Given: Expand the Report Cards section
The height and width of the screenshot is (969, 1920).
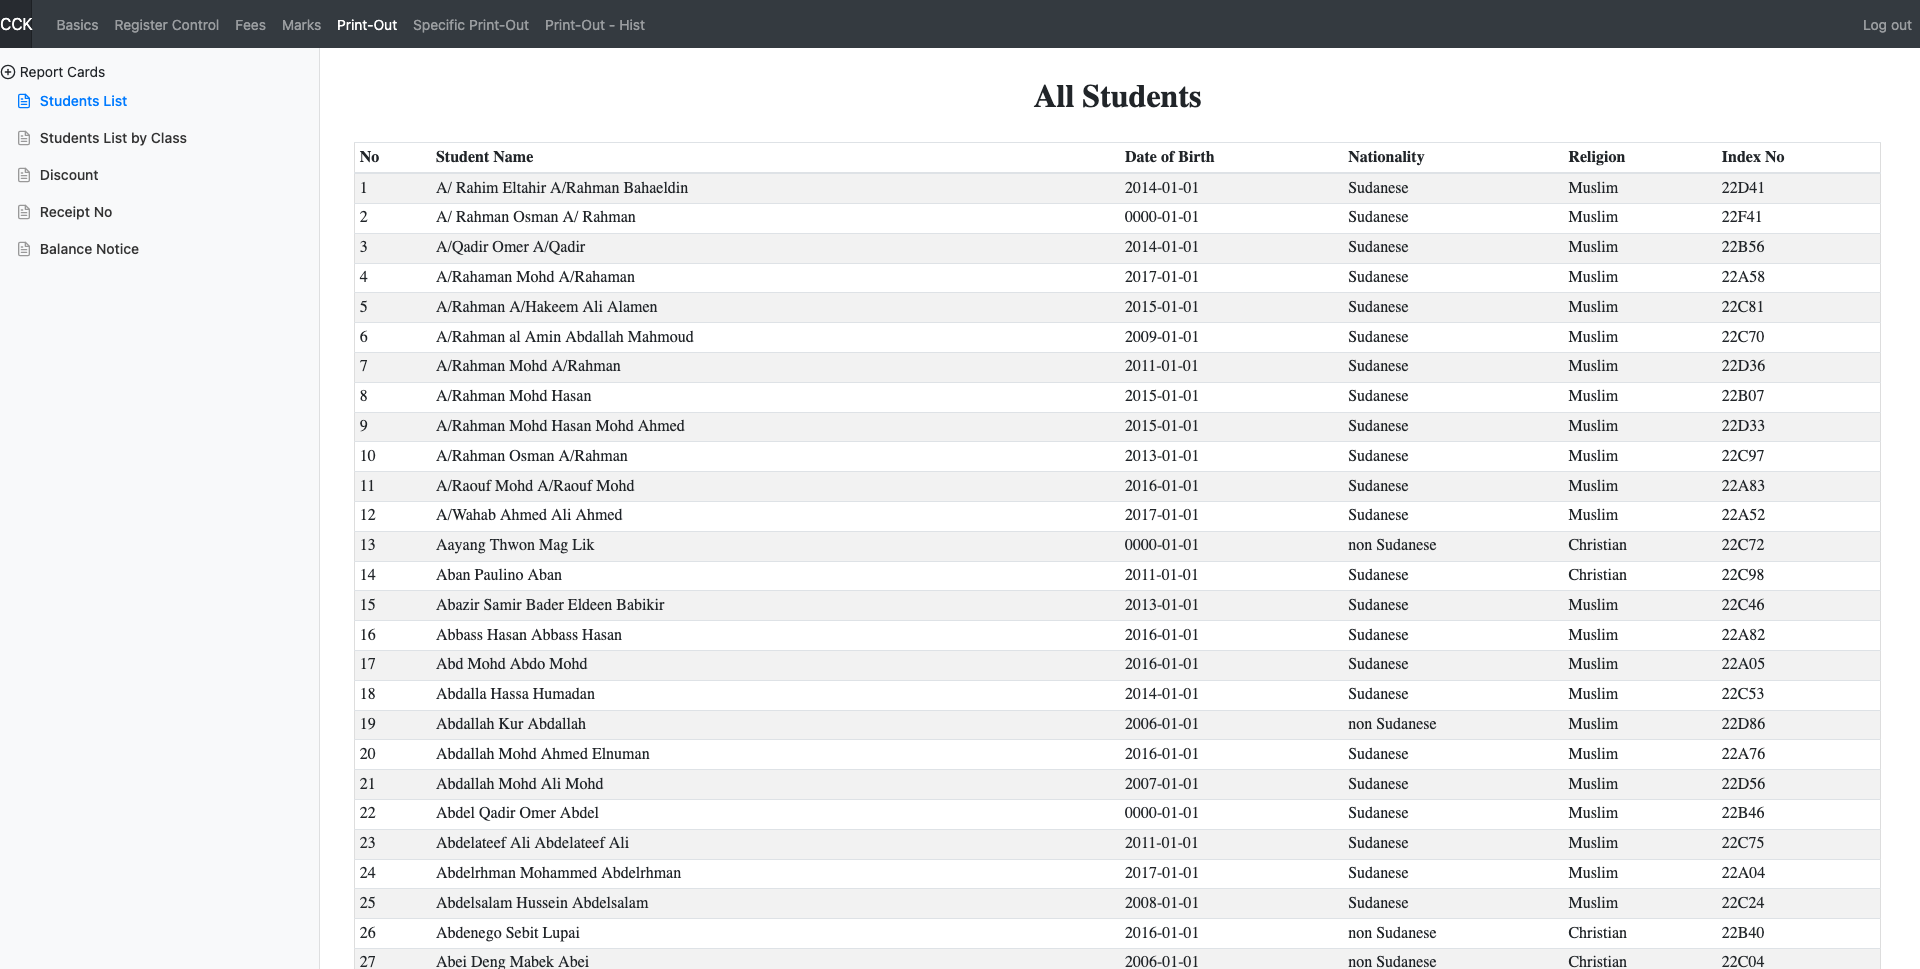Looking at the screenshot, I should point(62,72).
